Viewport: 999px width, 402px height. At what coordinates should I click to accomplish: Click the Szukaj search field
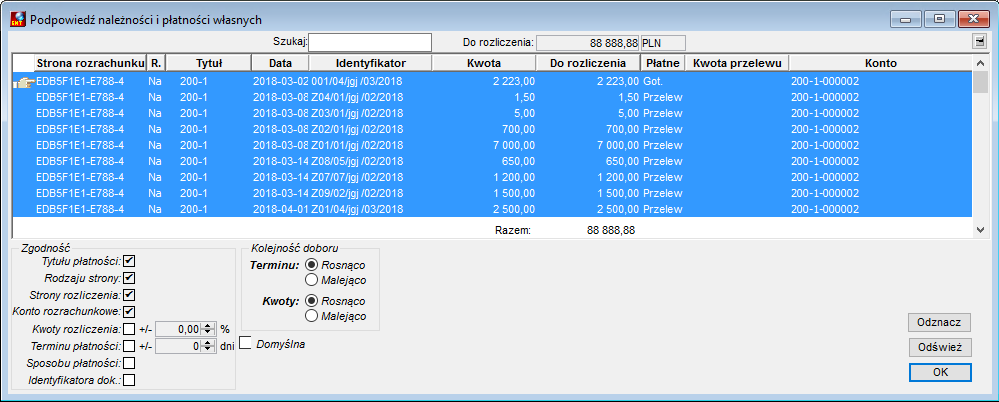click(x=370, y=43)
